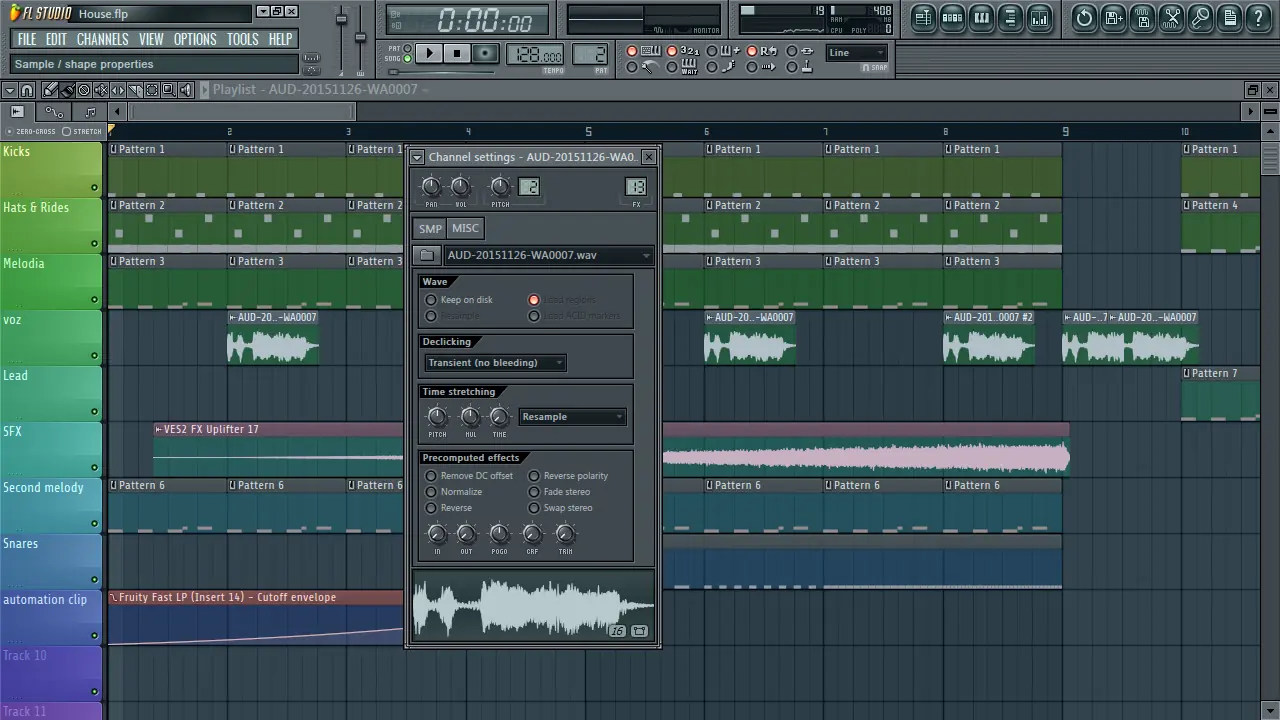Screen dimensions: 1280x720
Task: Expand the Resample time stretching dropdown
Action: click(x=572, y=417)
